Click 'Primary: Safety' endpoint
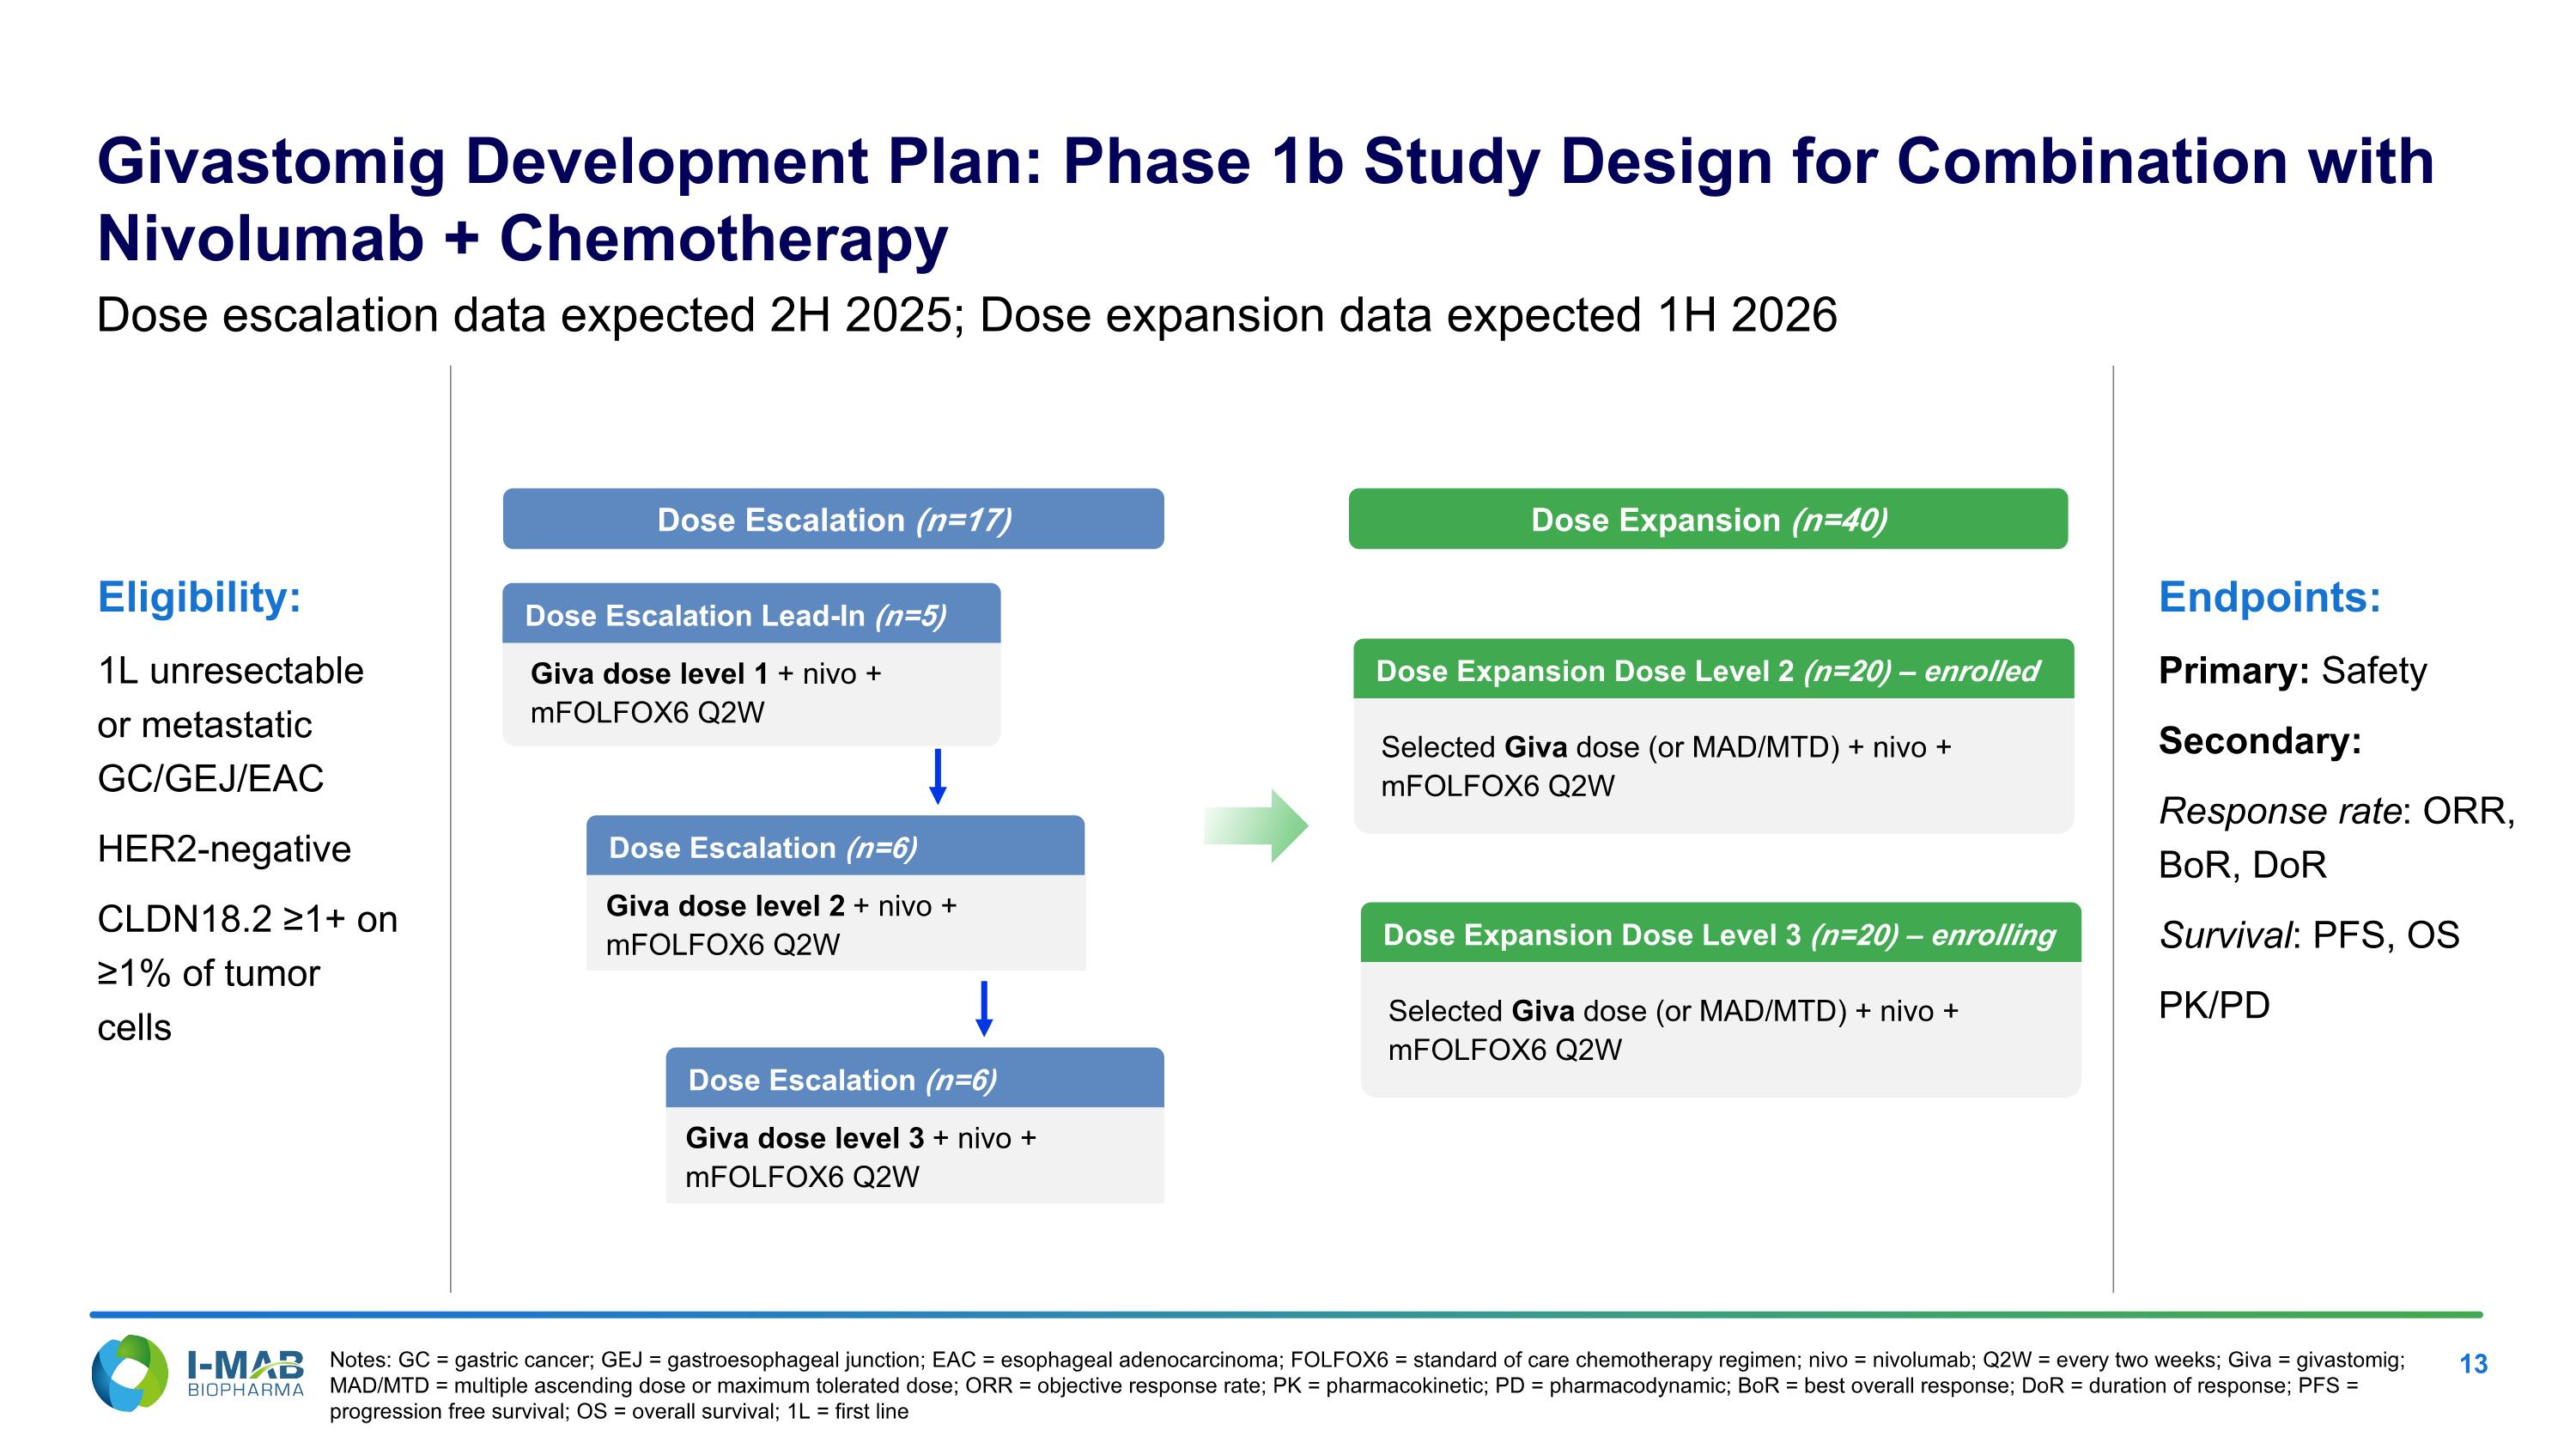2576x1449 pixels. pos(2292,670)
